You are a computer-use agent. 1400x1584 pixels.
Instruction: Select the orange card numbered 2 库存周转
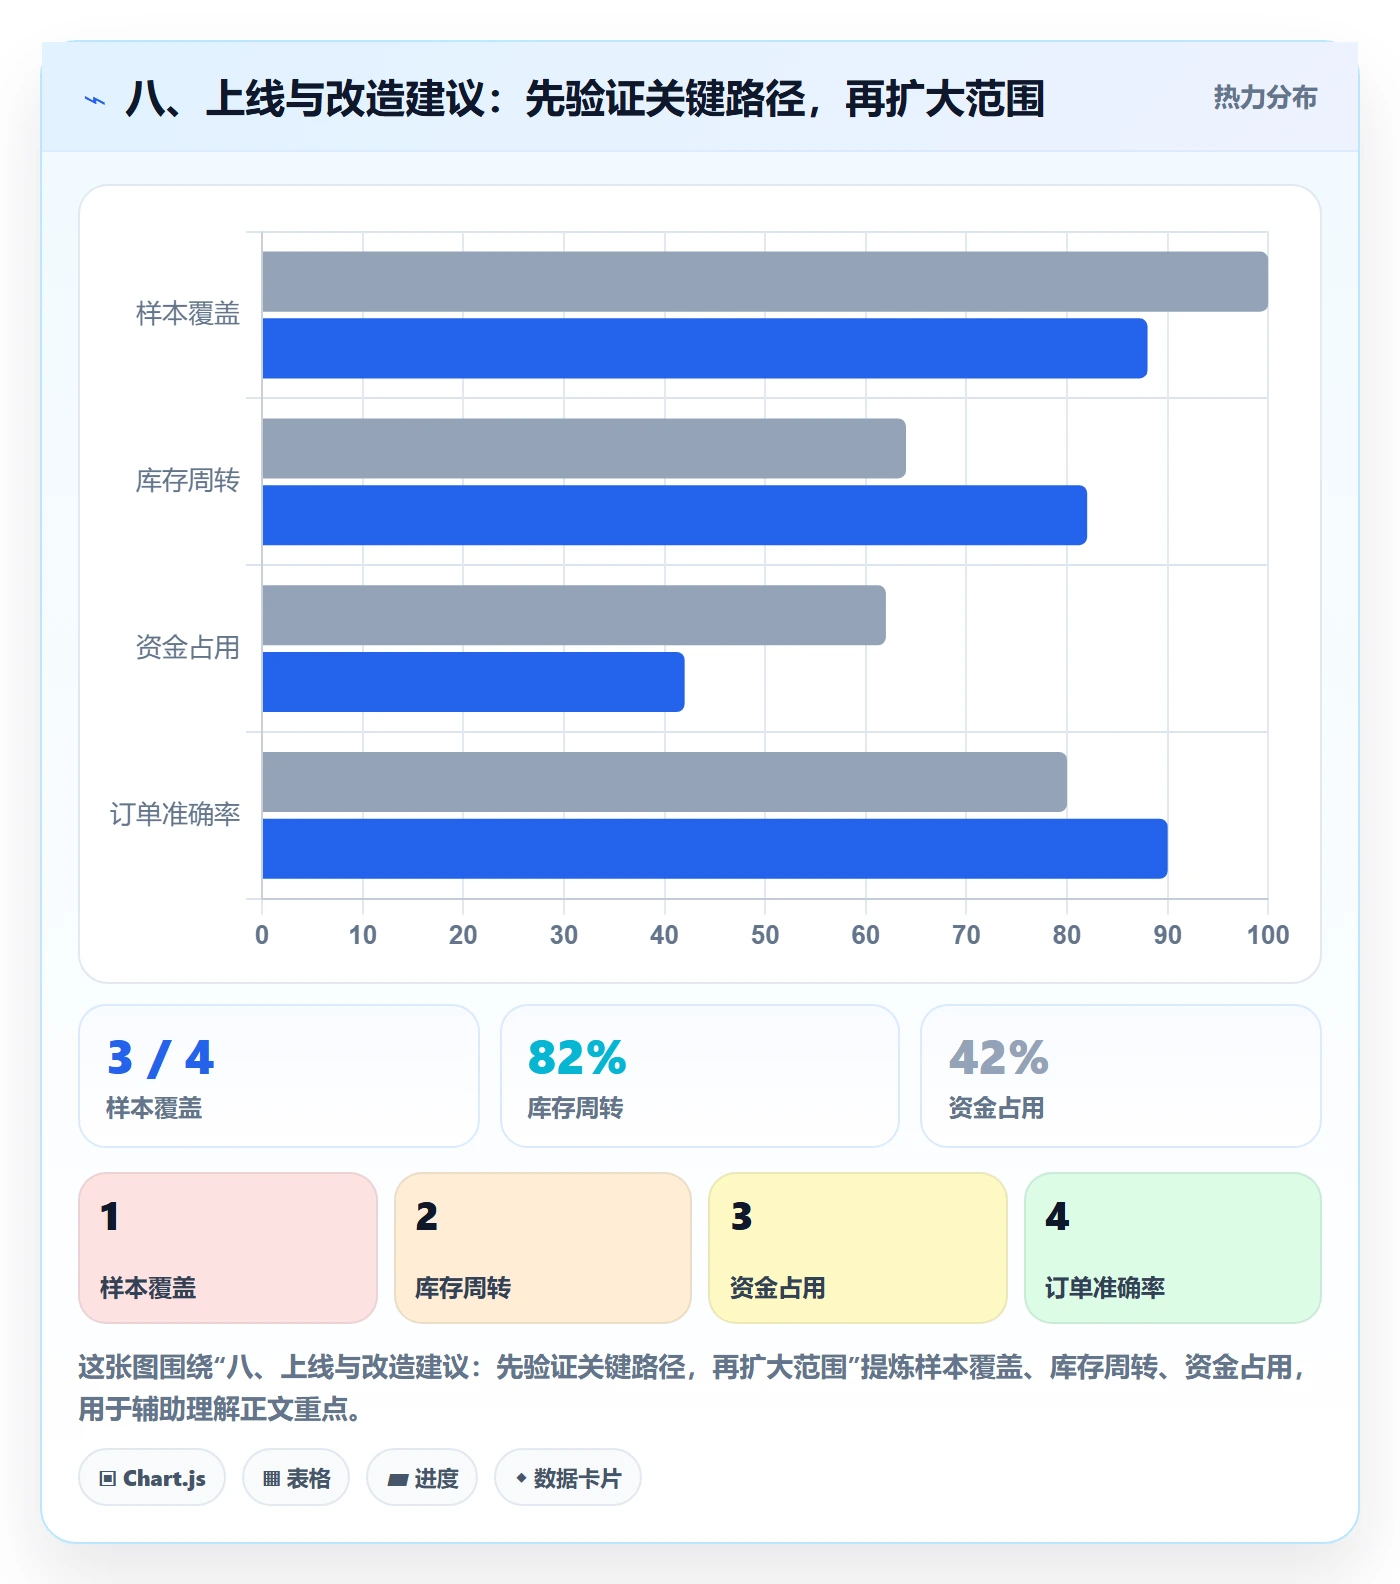pyautogui.click(x=543, y=1248)
